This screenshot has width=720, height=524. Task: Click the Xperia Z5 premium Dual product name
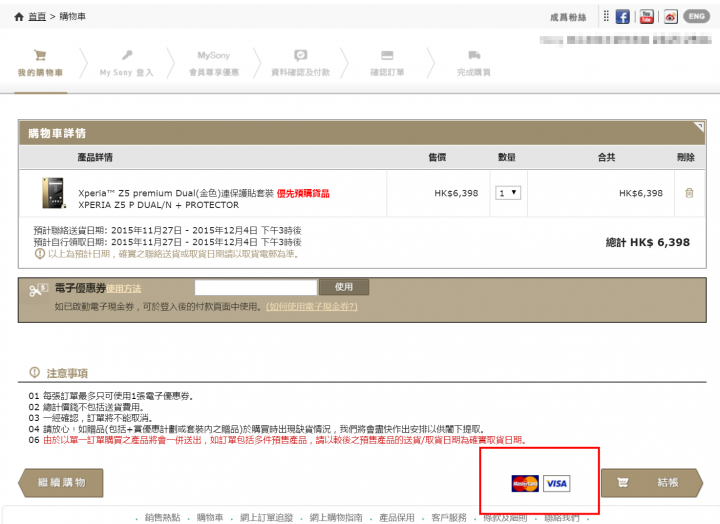[x=176, y=193]
